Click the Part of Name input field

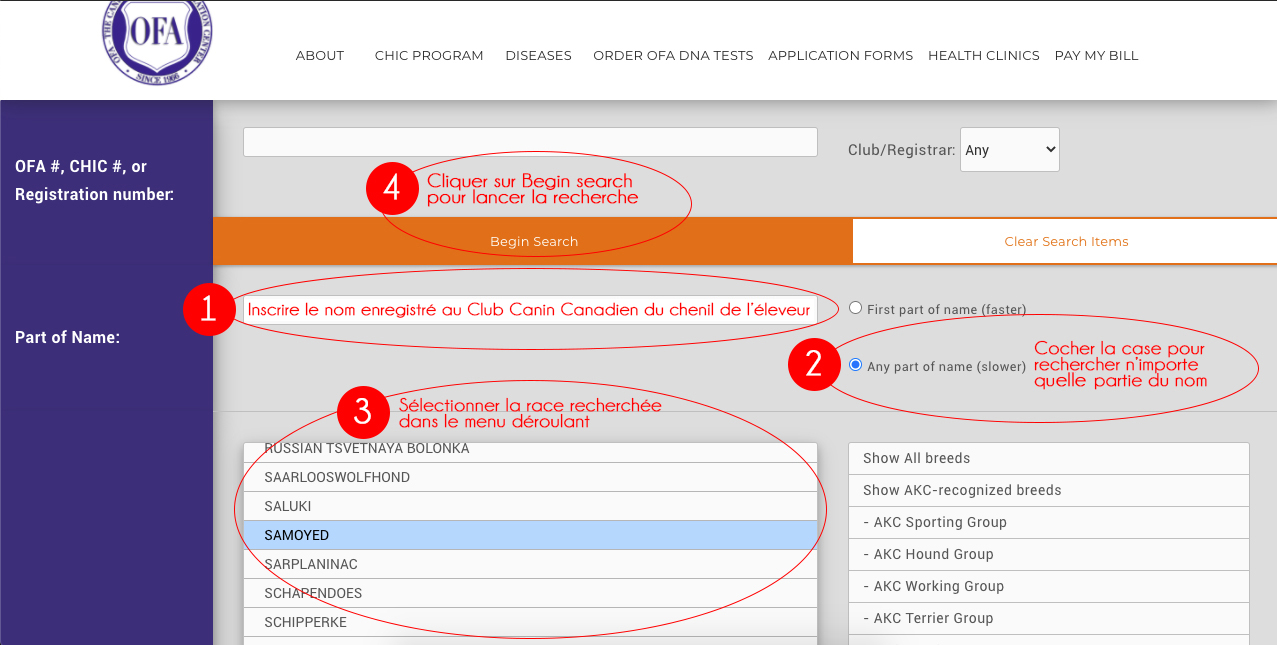530,310
